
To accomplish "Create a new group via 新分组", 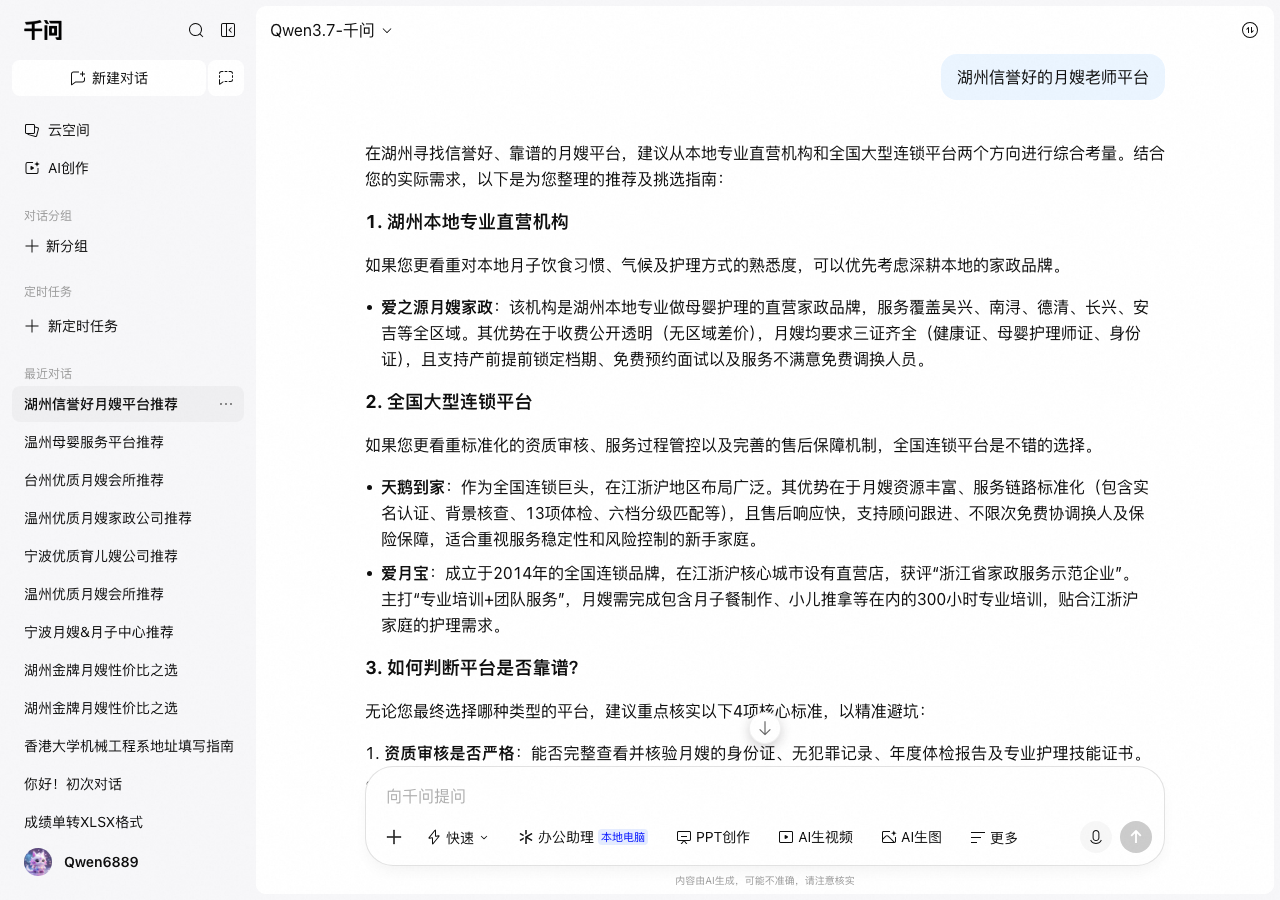I will [128, 246].
